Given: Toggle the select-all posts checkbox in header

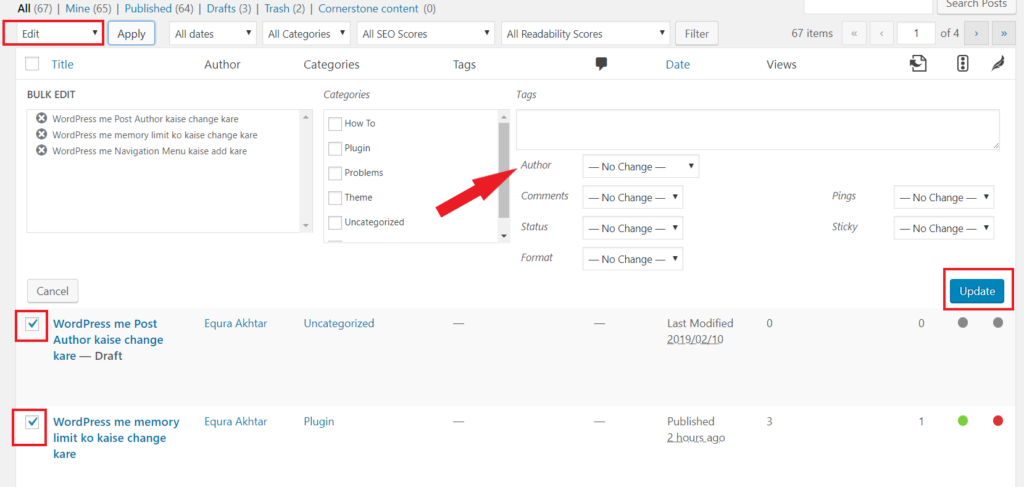Looking at the screenshot, I should 32,64.
